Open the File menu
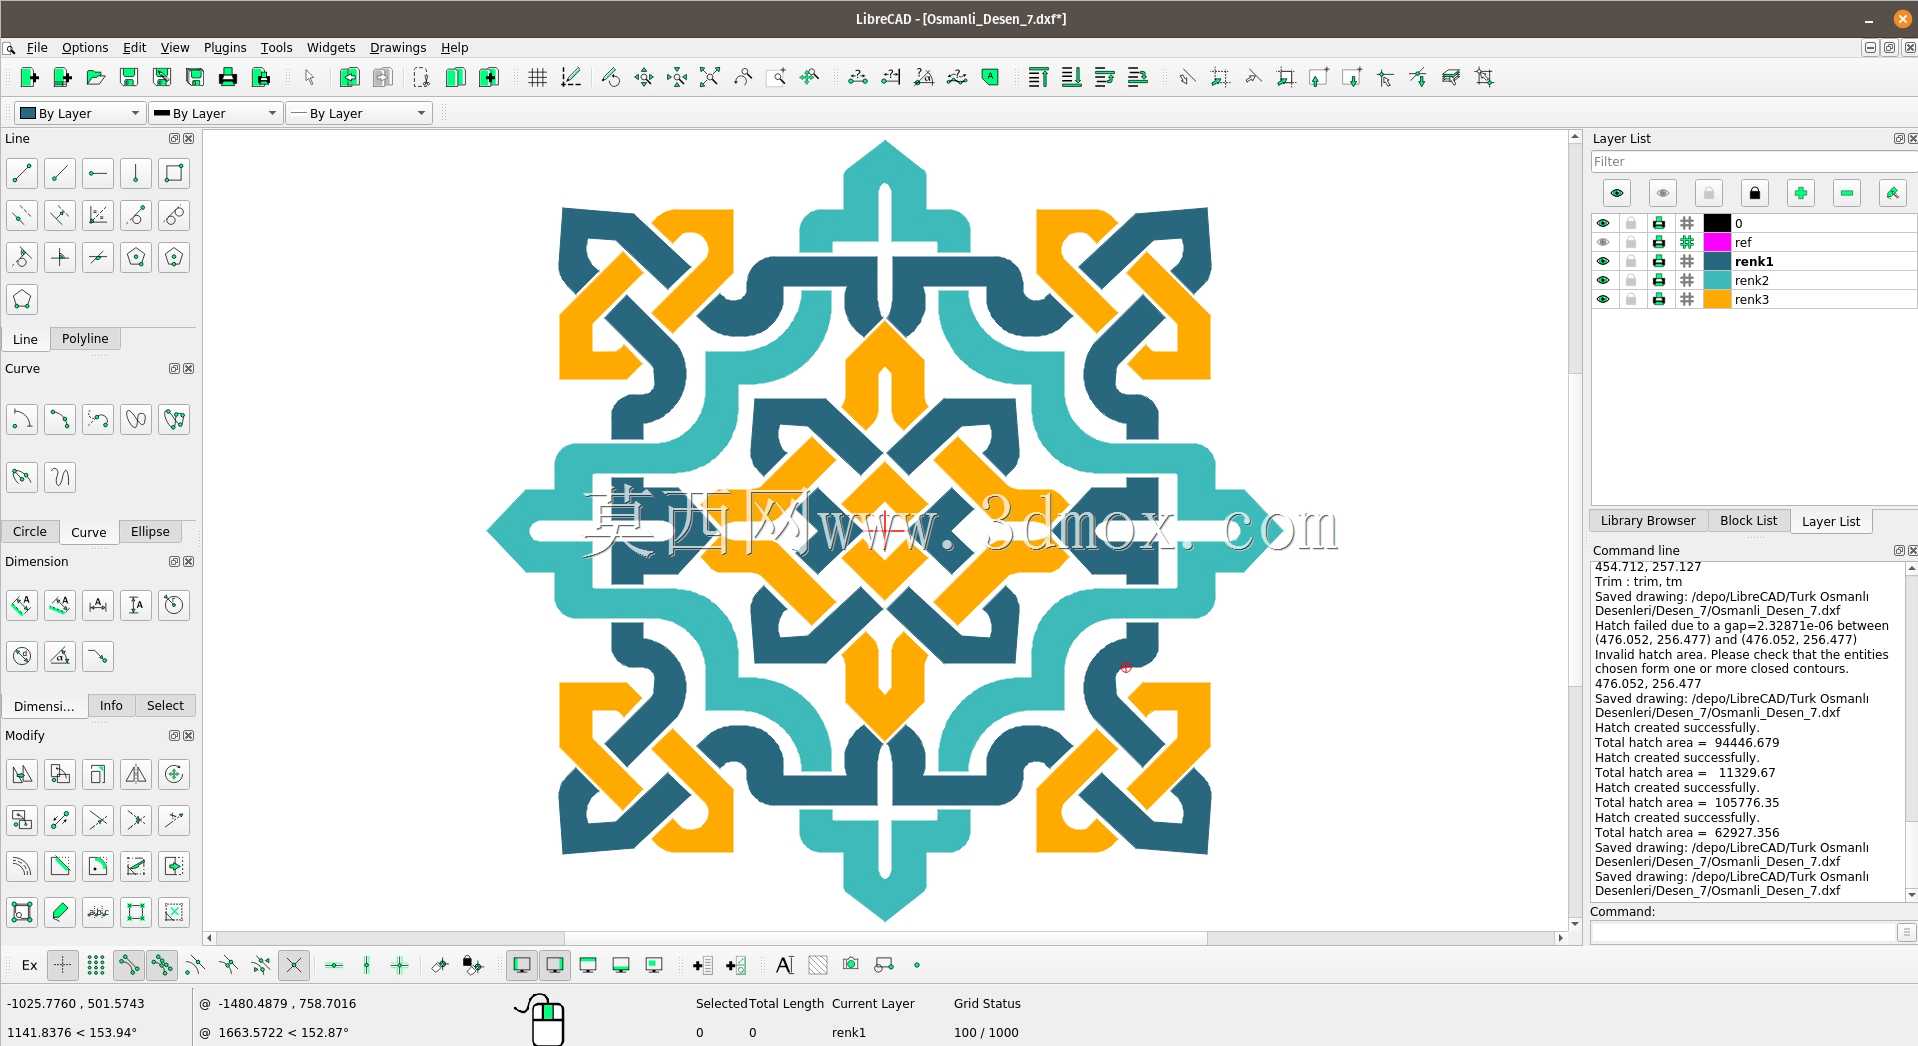The height and width of the screenshot is (1046, 1918). [37, 47]
